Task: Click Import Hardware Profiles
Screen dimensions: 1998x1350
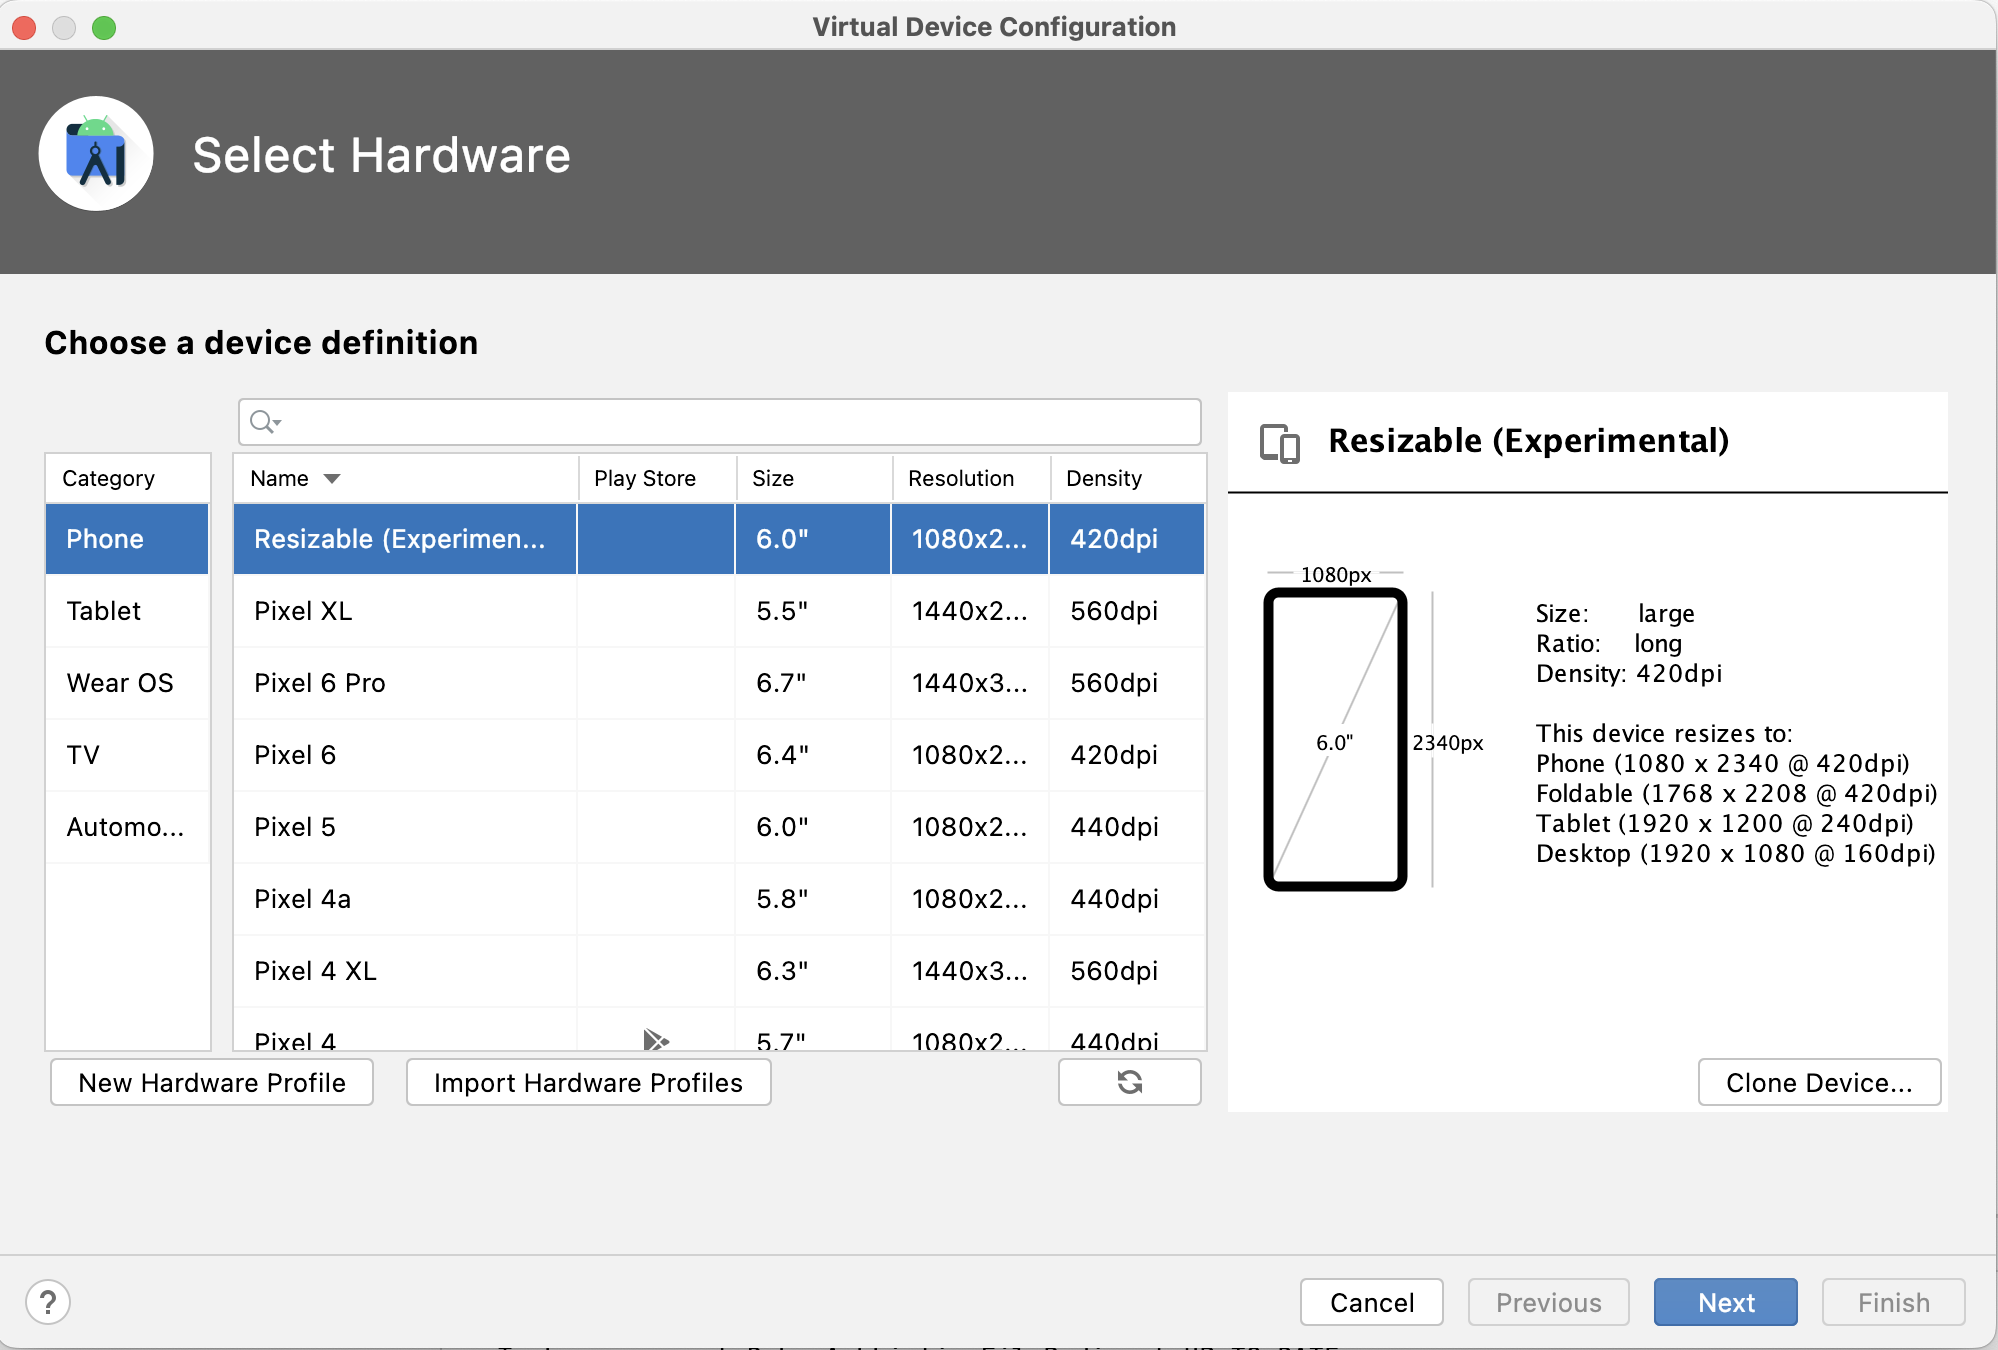Action: pos(588,1082)
